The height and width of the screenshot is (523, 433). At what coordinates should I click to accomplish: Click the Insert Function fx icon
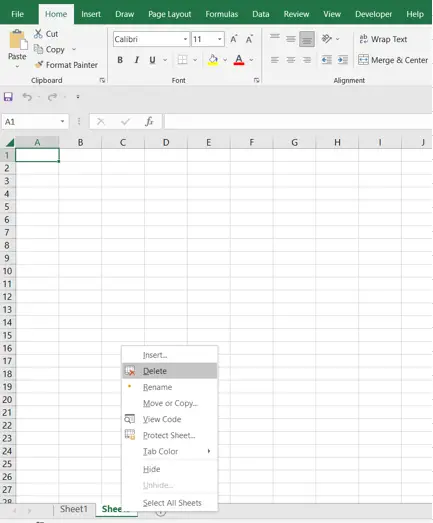click(x=149, y=121)
